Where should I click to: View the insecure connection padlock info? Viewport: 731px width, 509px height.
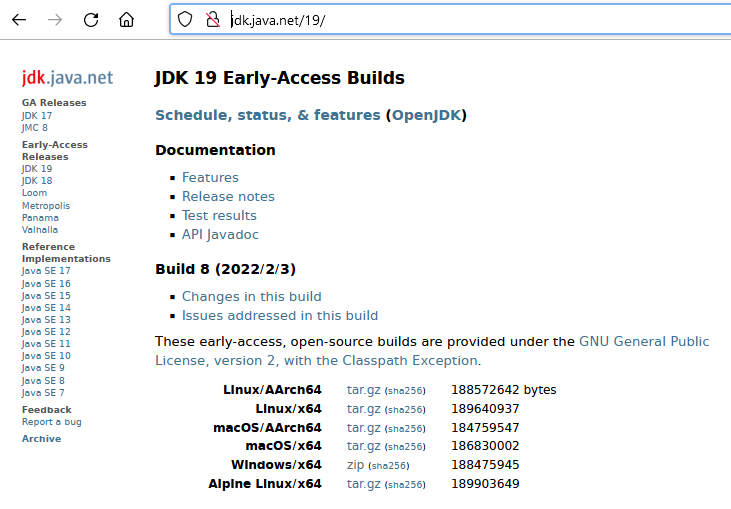pos(213,20)
